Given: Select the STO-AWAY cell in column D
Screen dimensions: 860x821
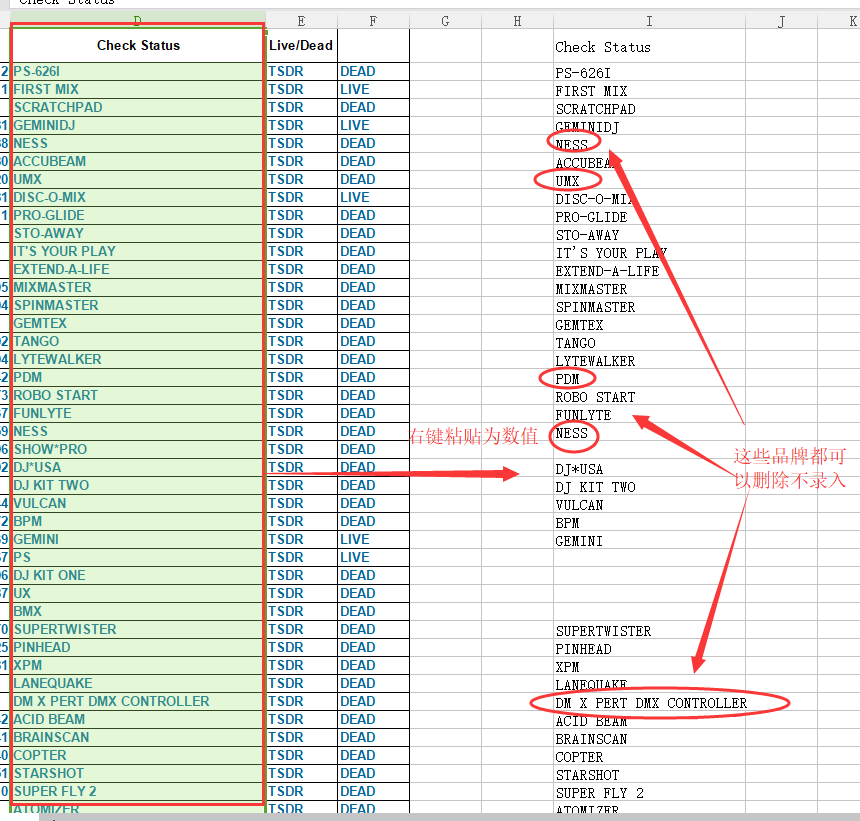Looking at the screenshot, I should (138, 234).
